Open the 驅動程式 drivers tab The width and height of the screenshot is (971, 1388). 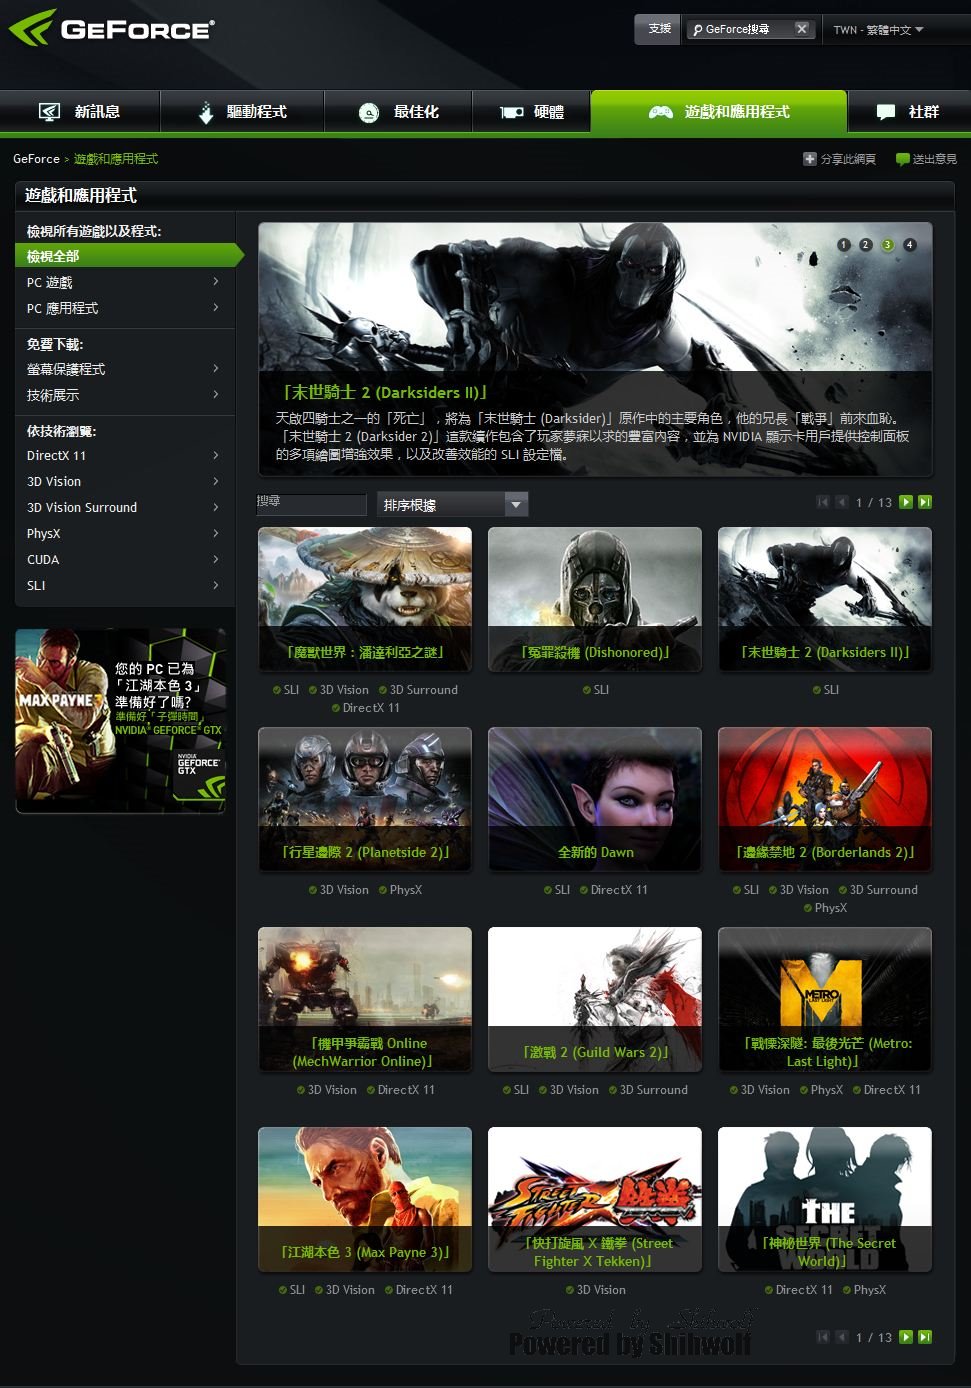pyautogui.click(x=242, y=112)
